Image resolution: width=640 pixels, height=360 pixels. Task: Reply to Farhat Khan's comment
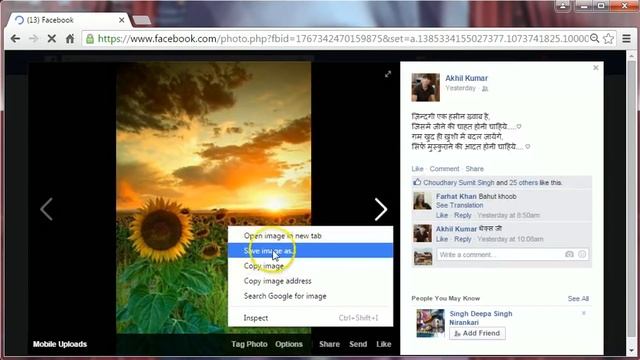[462, 215]
